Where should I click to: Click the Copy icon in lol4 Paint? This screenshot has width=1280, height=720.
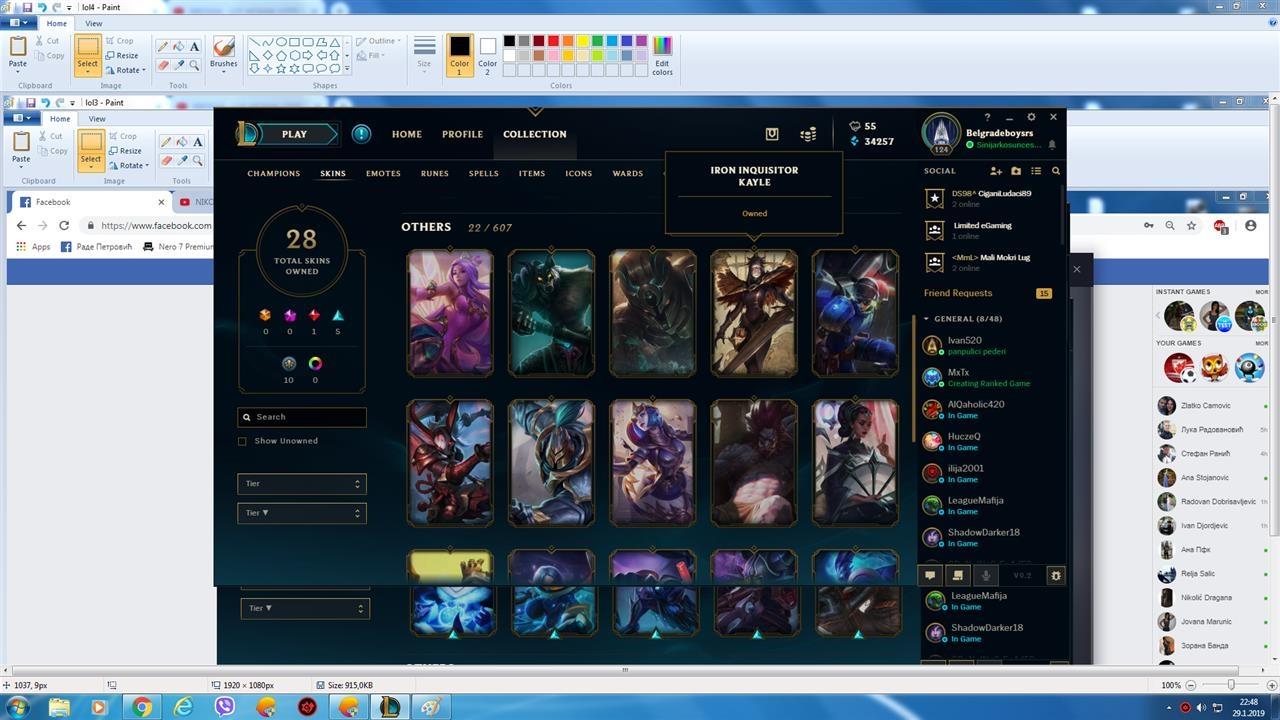[41, 56]
